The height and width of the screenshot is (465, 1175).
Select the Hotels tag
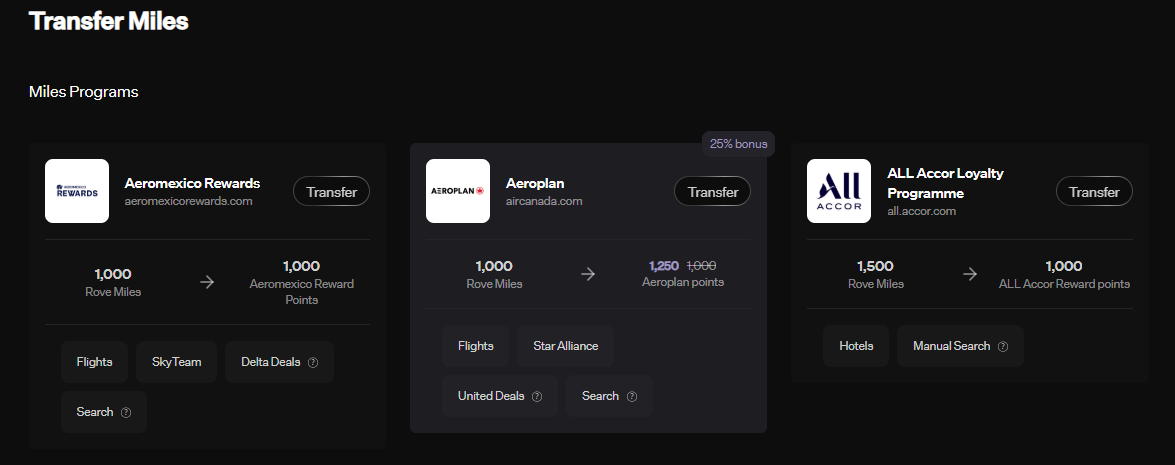856,346
